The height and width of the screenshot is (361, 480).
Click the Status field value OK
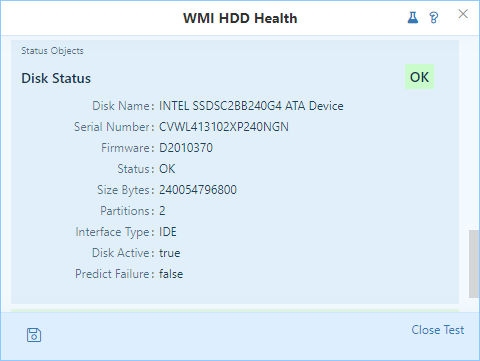[x=167, y=169]
